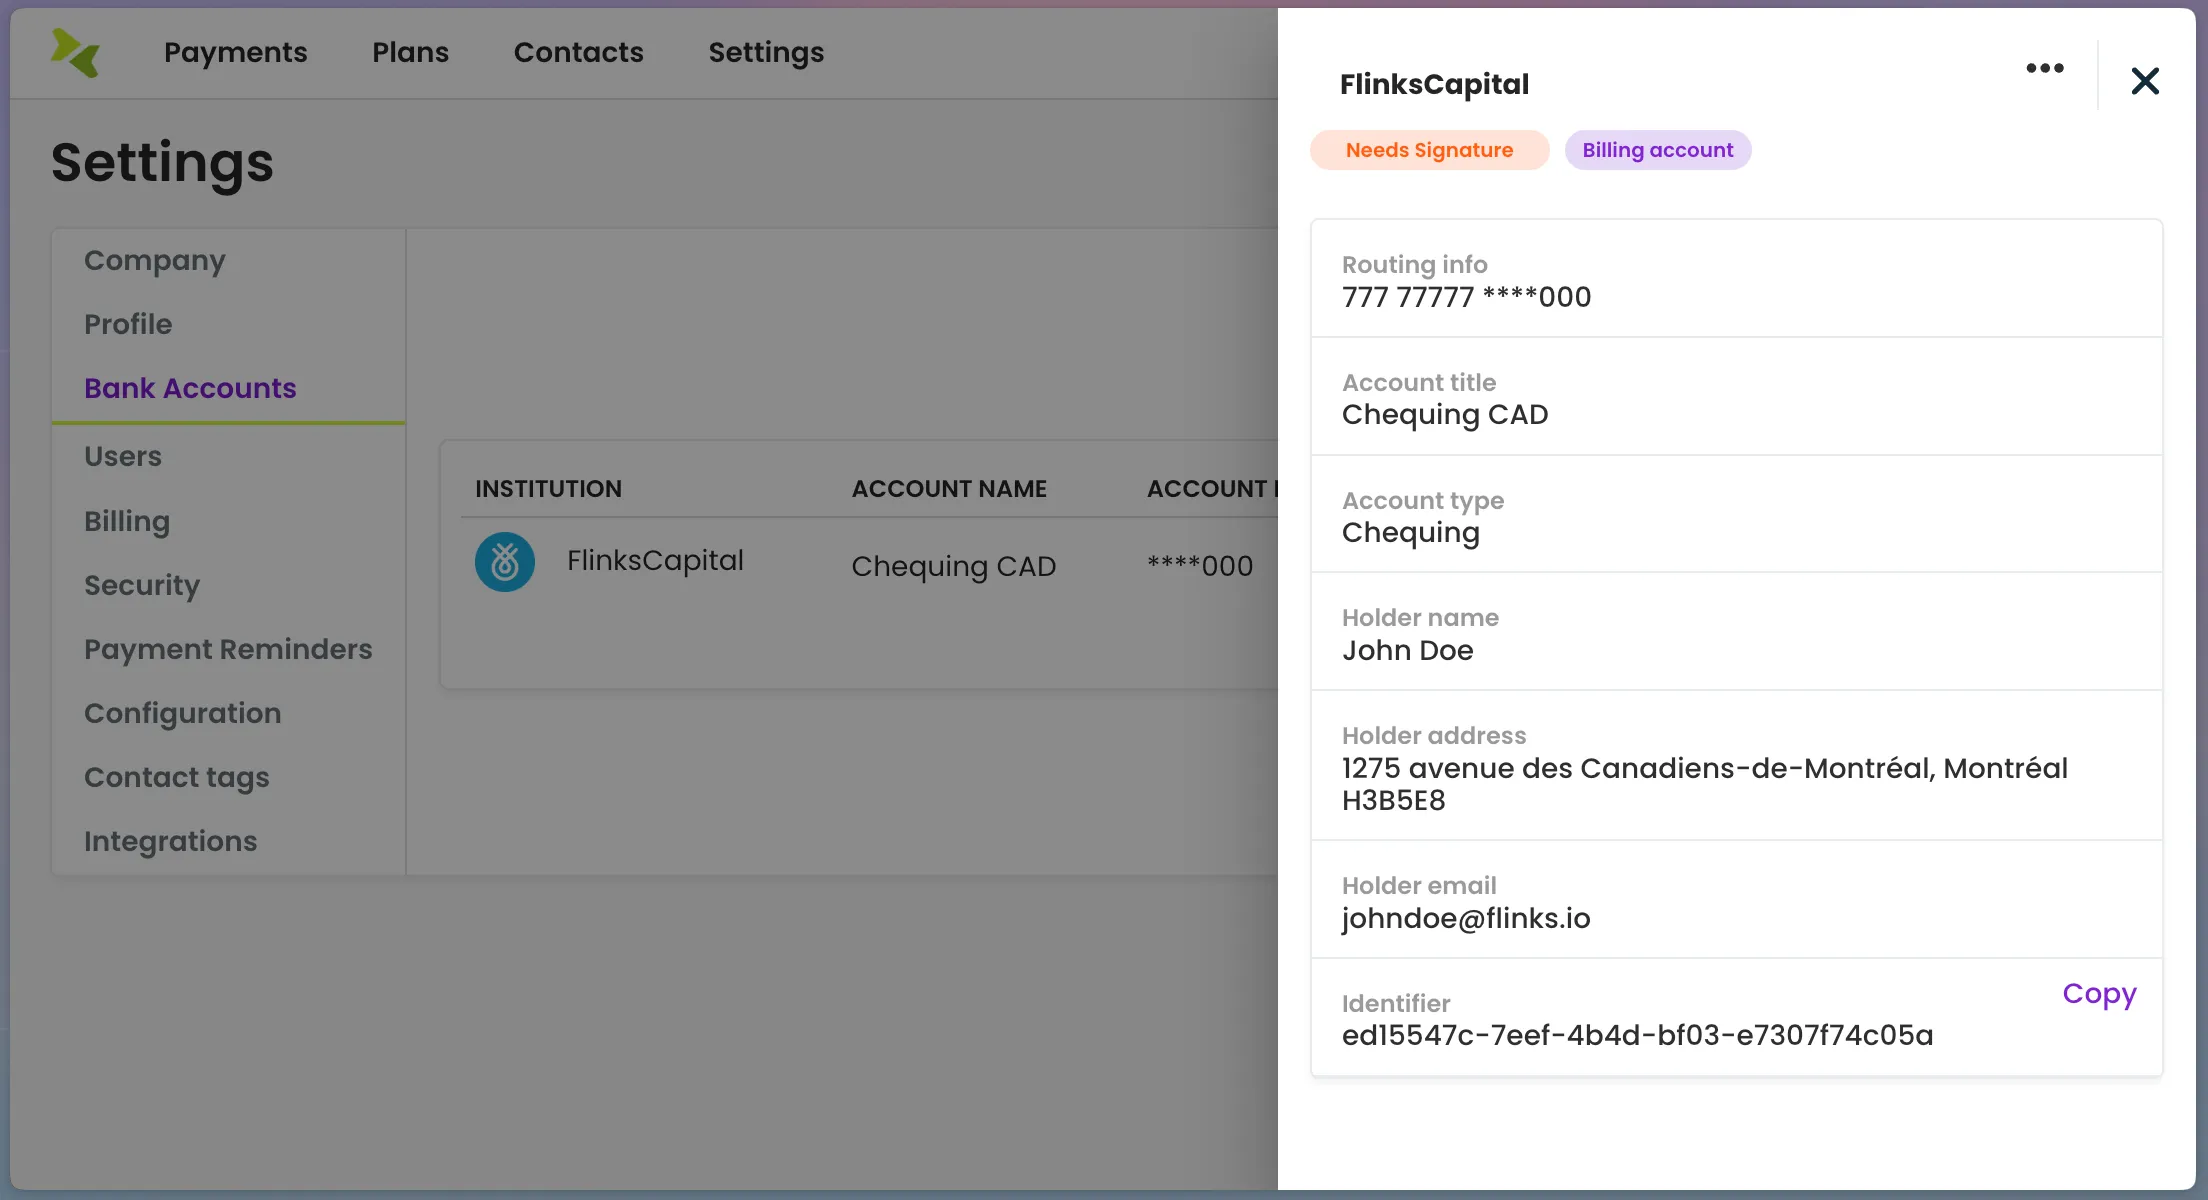Click the holder name John Doe

click(1408, 651)
